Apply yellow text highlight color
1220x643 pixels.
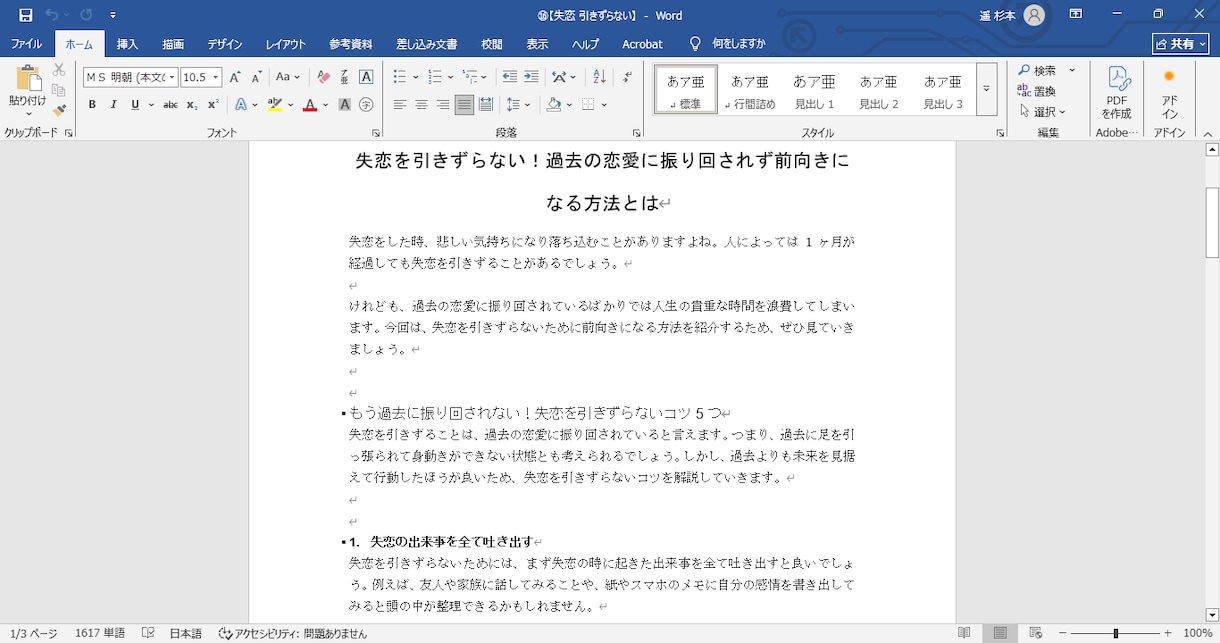coord(274,104)
